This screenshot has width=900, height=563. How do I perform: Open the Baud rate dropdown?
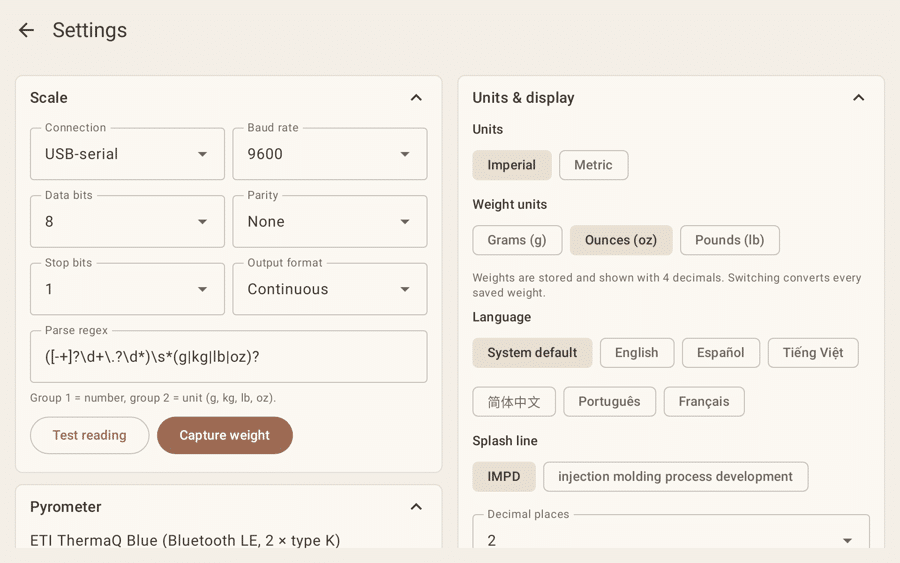coord(329,154)
